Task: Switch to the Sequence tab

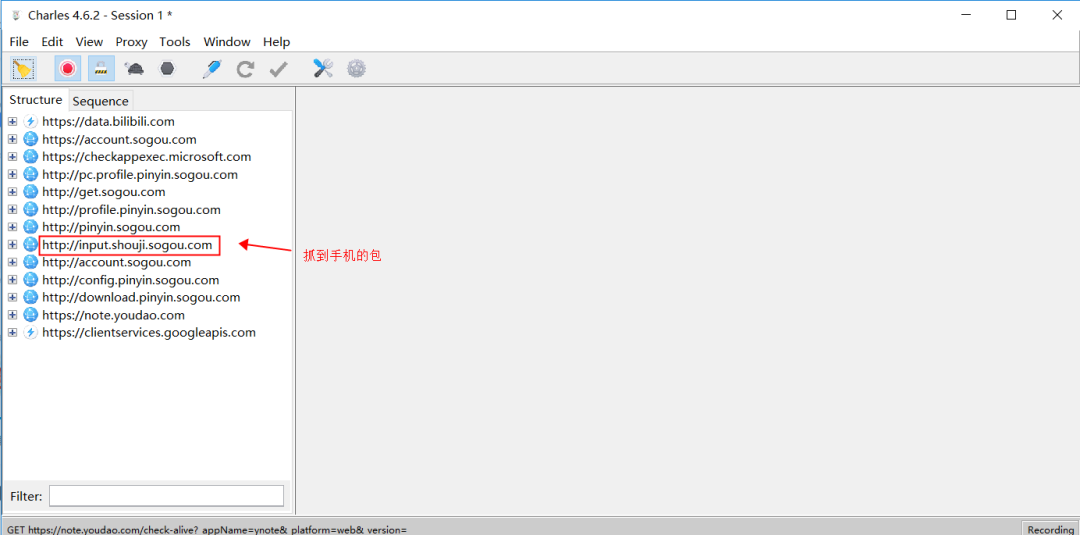Action: click(101, 101)
